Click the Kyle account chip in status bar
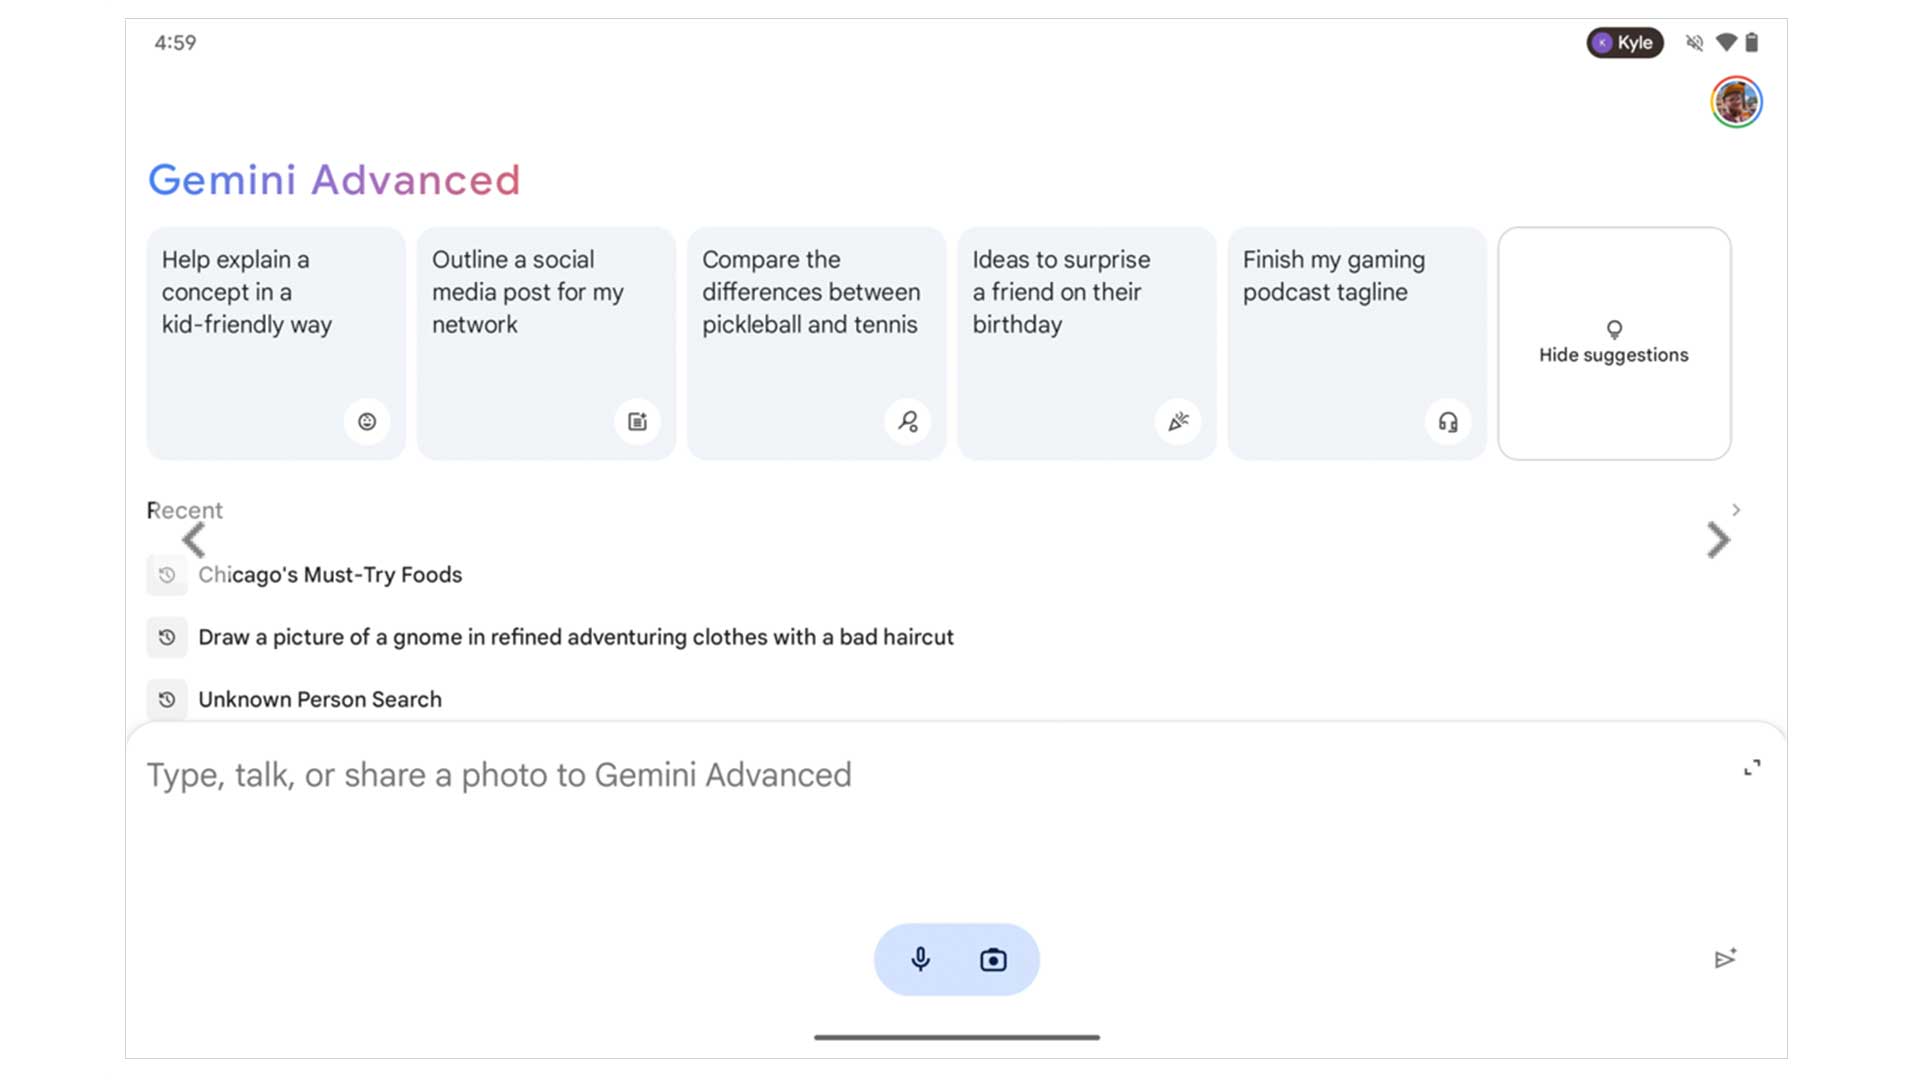 pos(1625,43)
